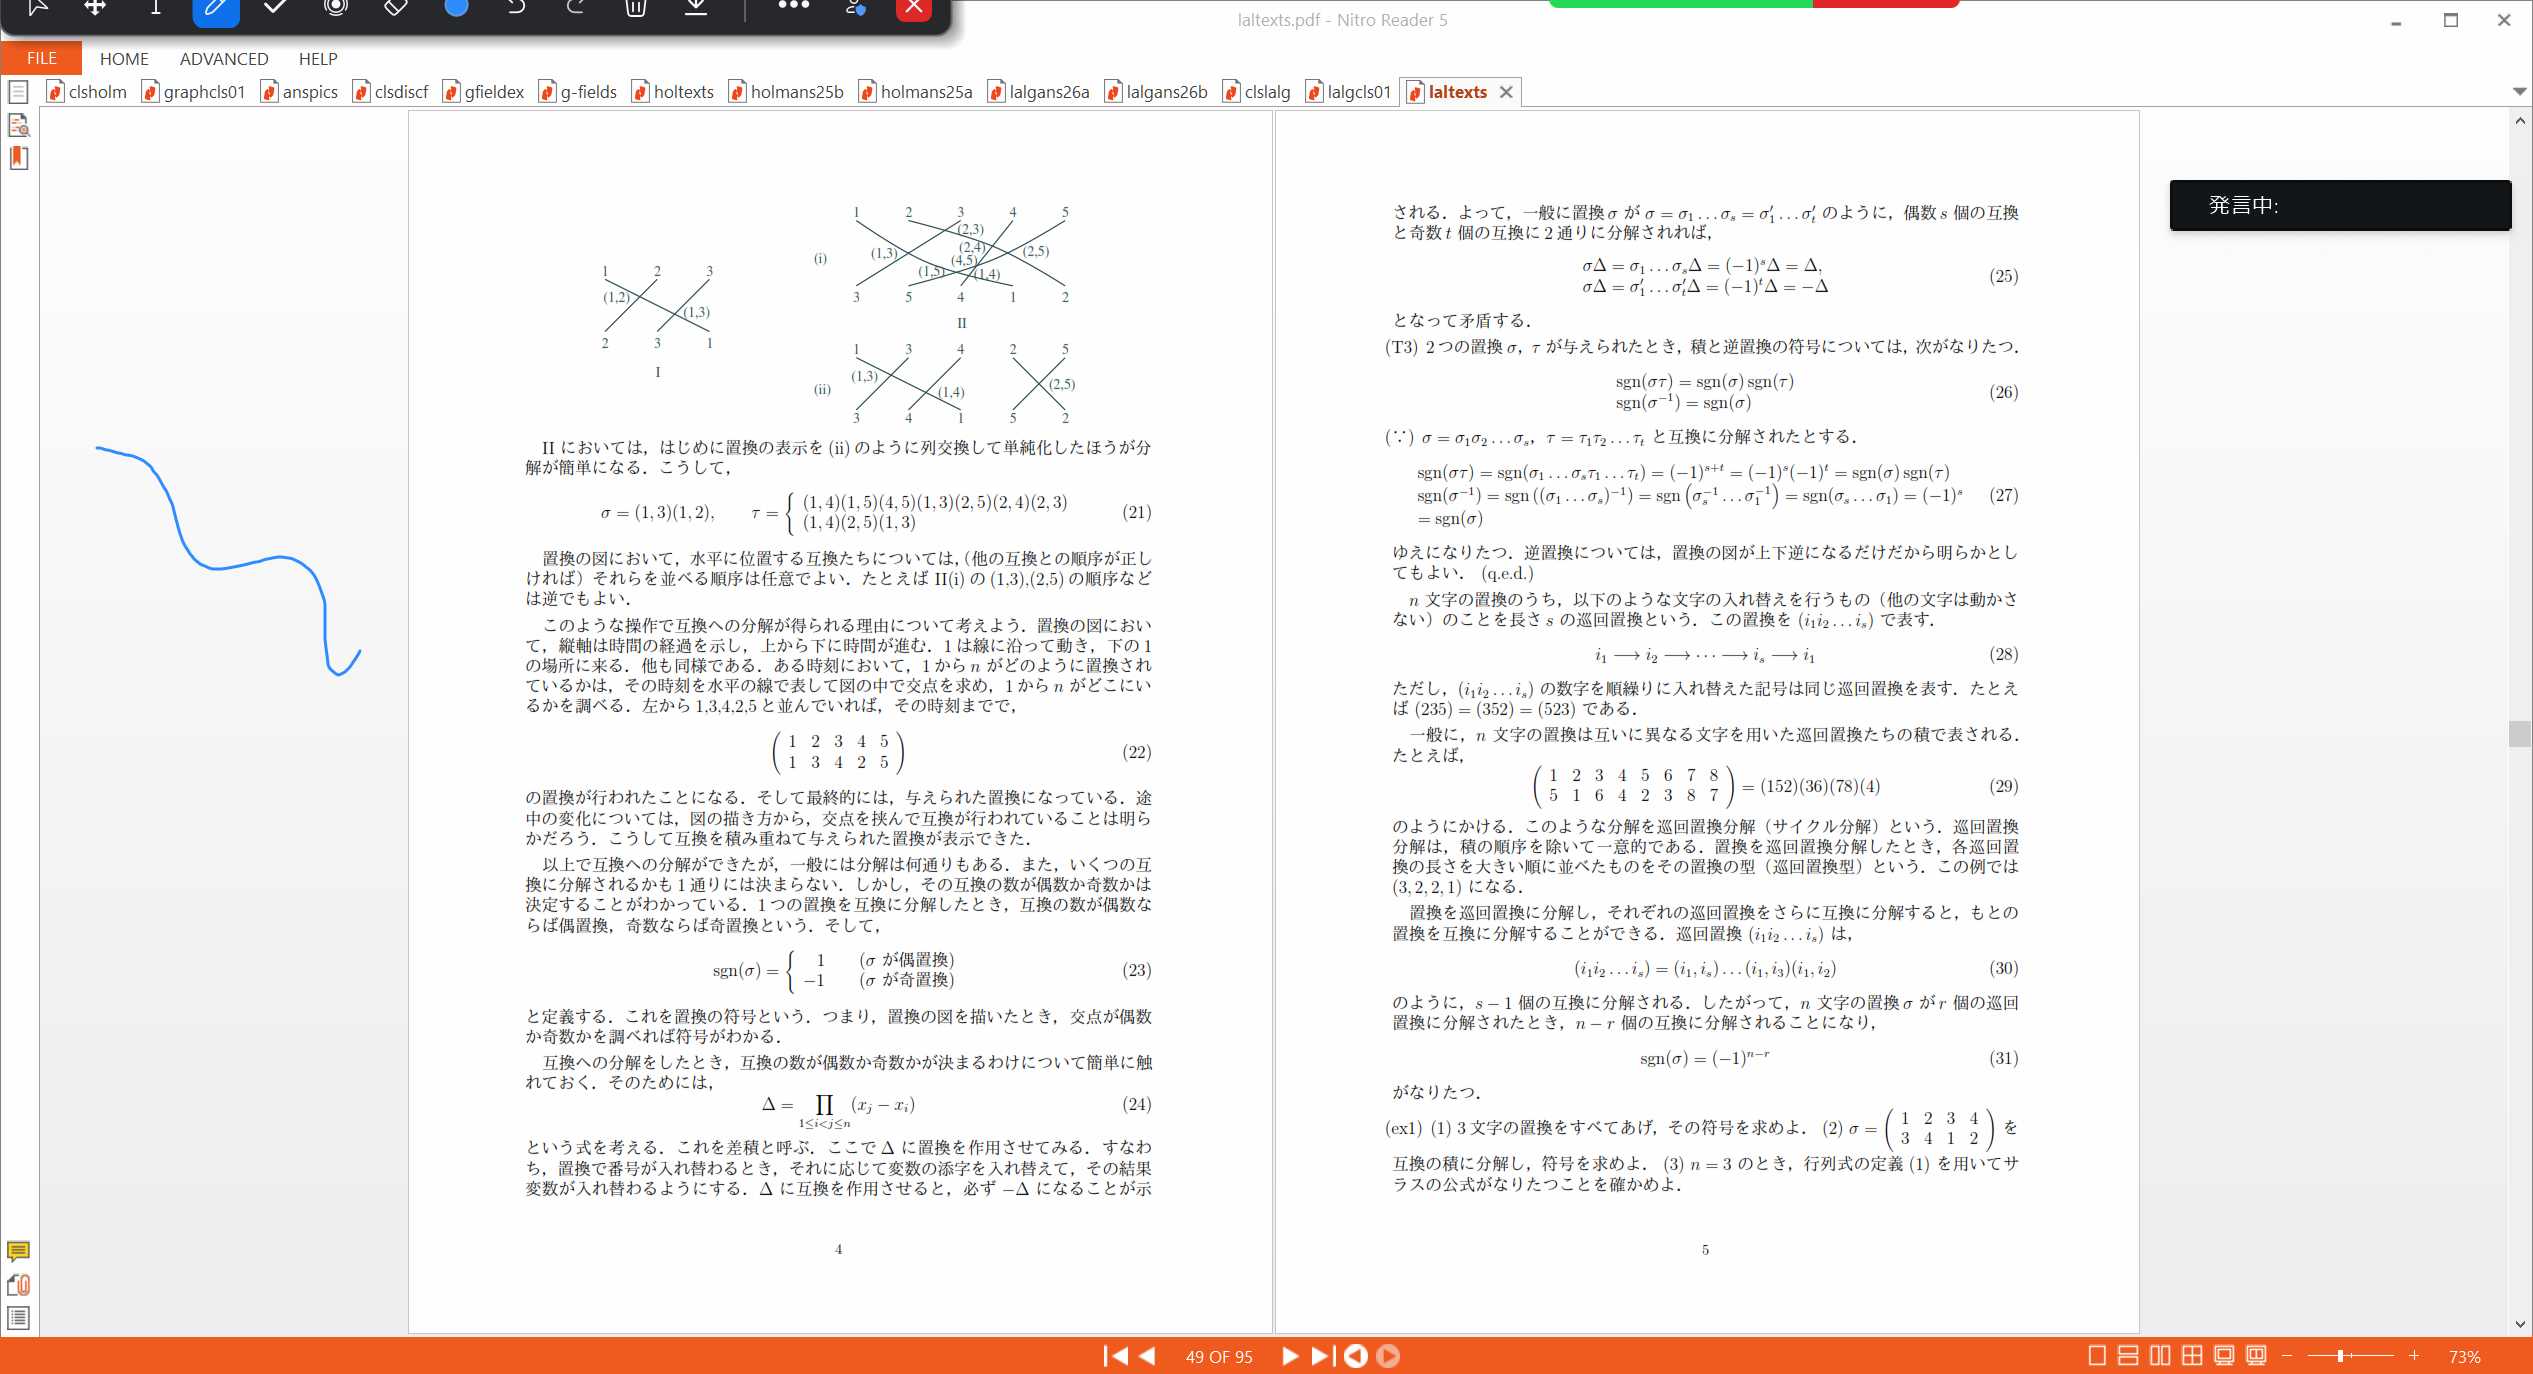The width and height of the screenshot is (2533, 1374).
Task: Close the laltexts document tab
Action: [x=1506, y=92]
